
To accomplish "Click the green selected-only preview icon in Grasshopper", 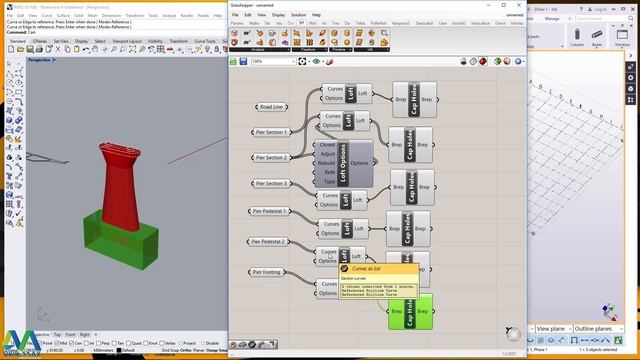I will [497, 62].
